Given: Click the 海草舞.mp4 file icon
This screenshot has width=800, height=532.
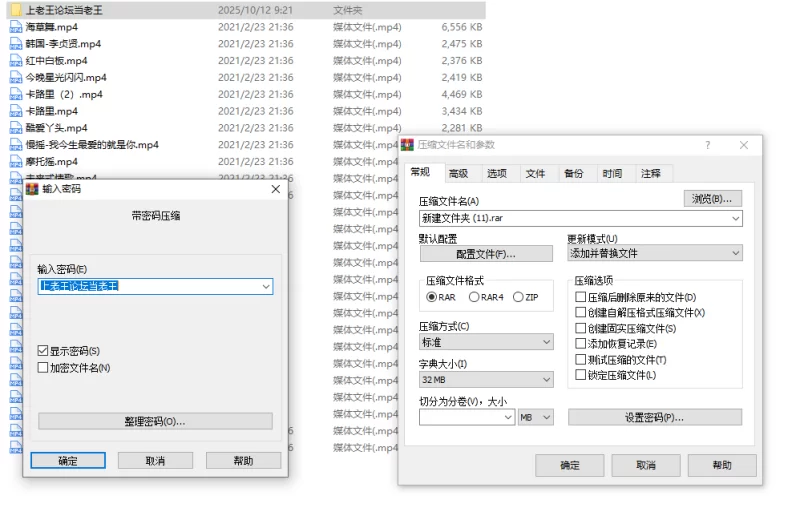Looking at the screenshot, I should [15, 27].
